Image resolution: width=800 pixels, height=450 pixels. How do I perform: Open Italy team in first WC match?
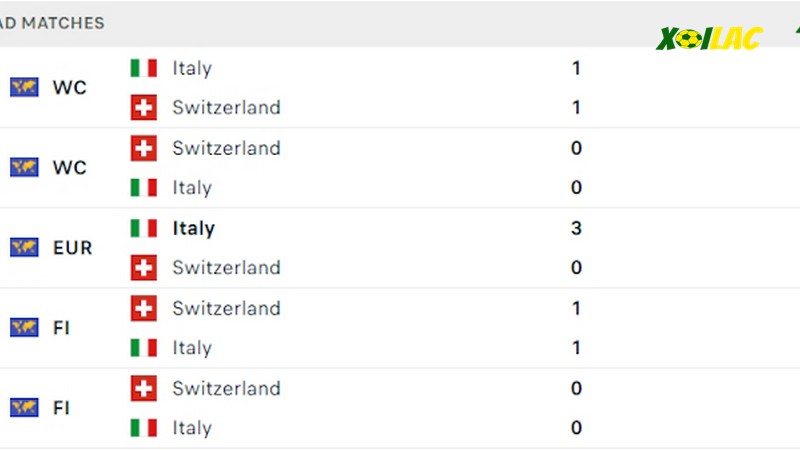pos(192,68)
